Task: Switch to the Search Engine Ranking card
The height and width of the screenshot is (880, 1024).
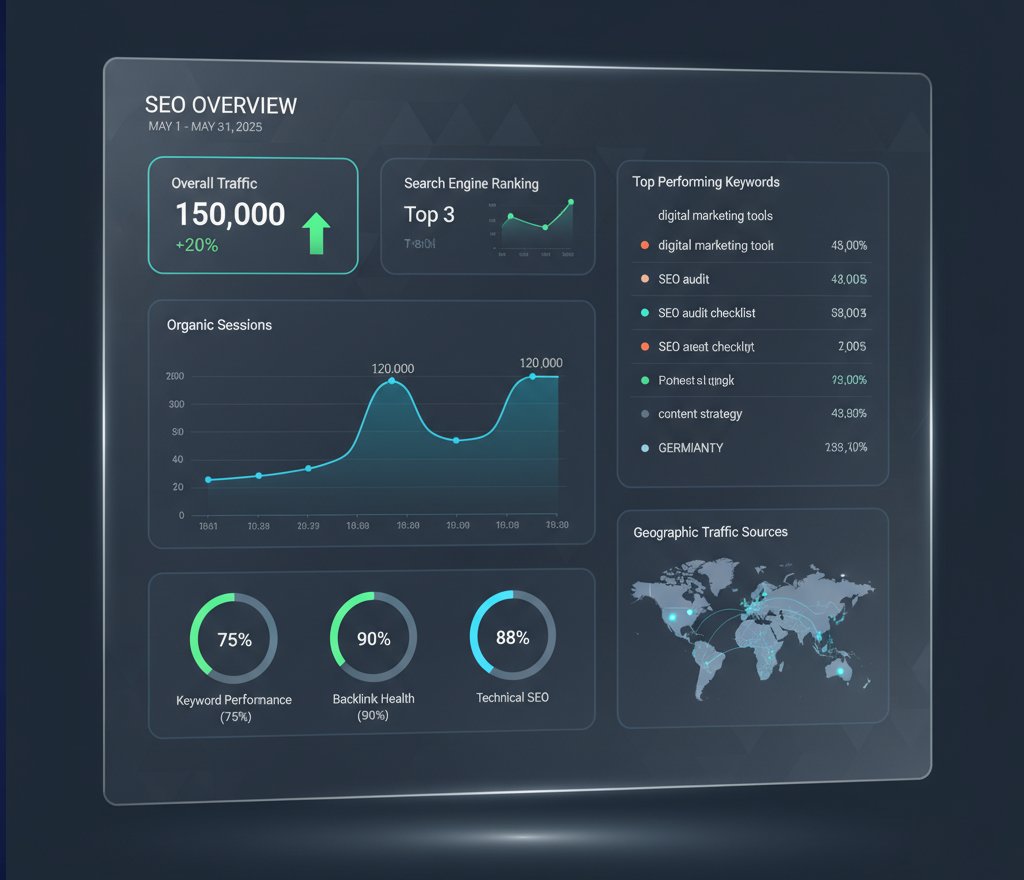Action: pos(487,215)
